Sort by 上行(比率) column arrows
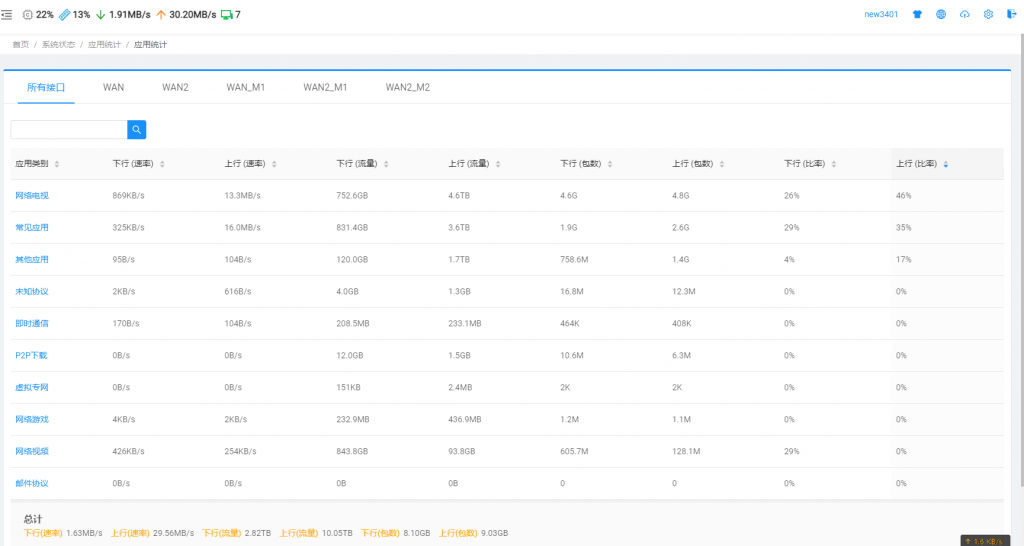The height and width of the screenshot is (546, 1024). point(946,164)
